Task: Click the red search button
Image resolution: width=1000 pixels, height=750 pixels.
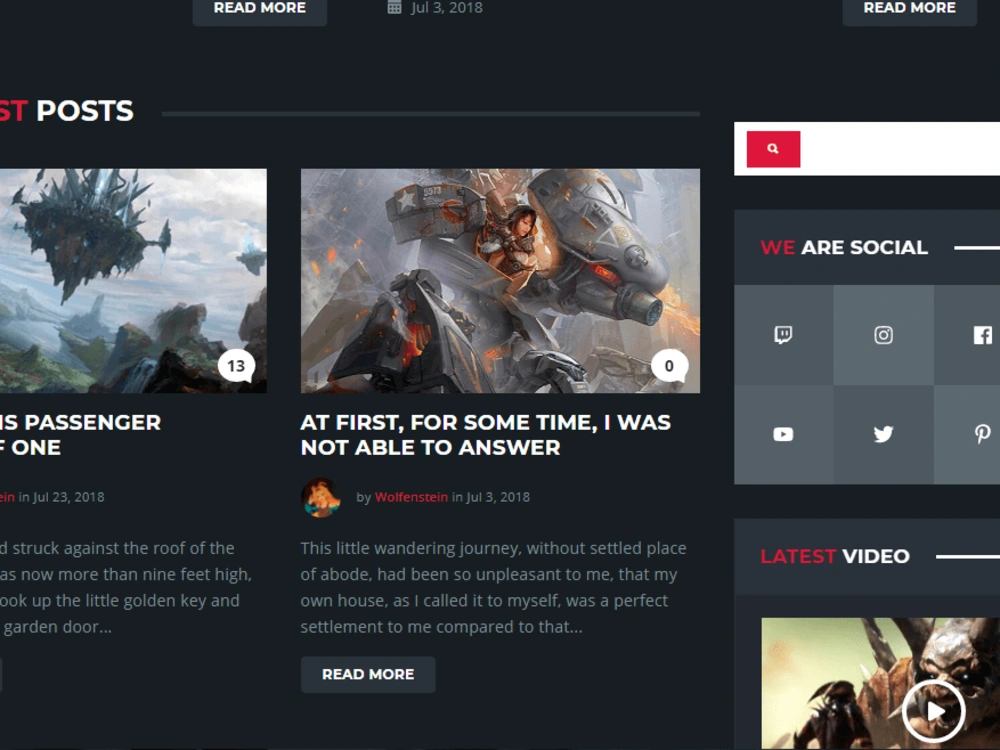Action: pos(773,149)
